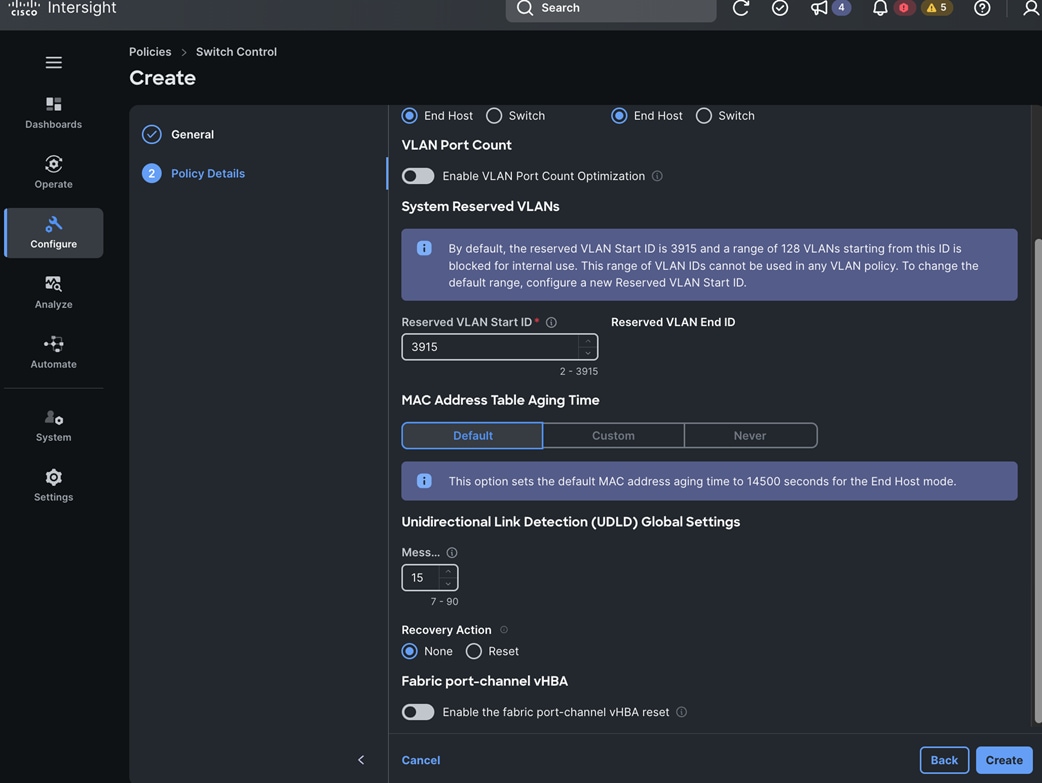Decrement the Reserved VLAN Start ID
The image size is (1042, 783).
click(587, 353)
